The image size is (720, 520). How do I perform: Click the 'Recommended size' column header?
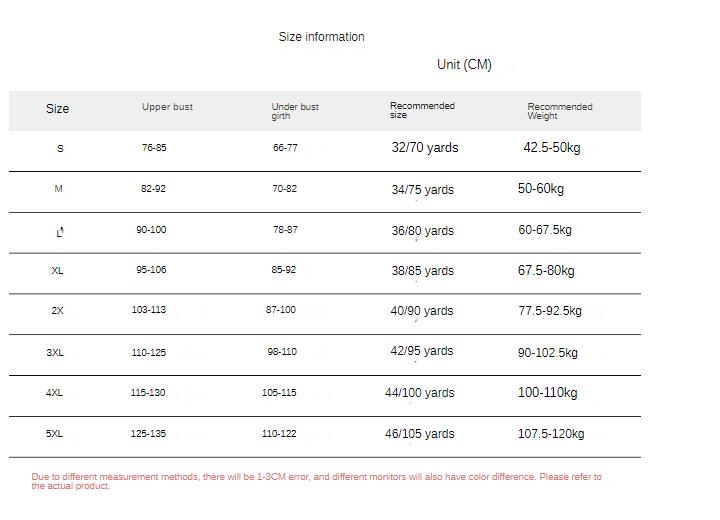click(x=422, y=110)
